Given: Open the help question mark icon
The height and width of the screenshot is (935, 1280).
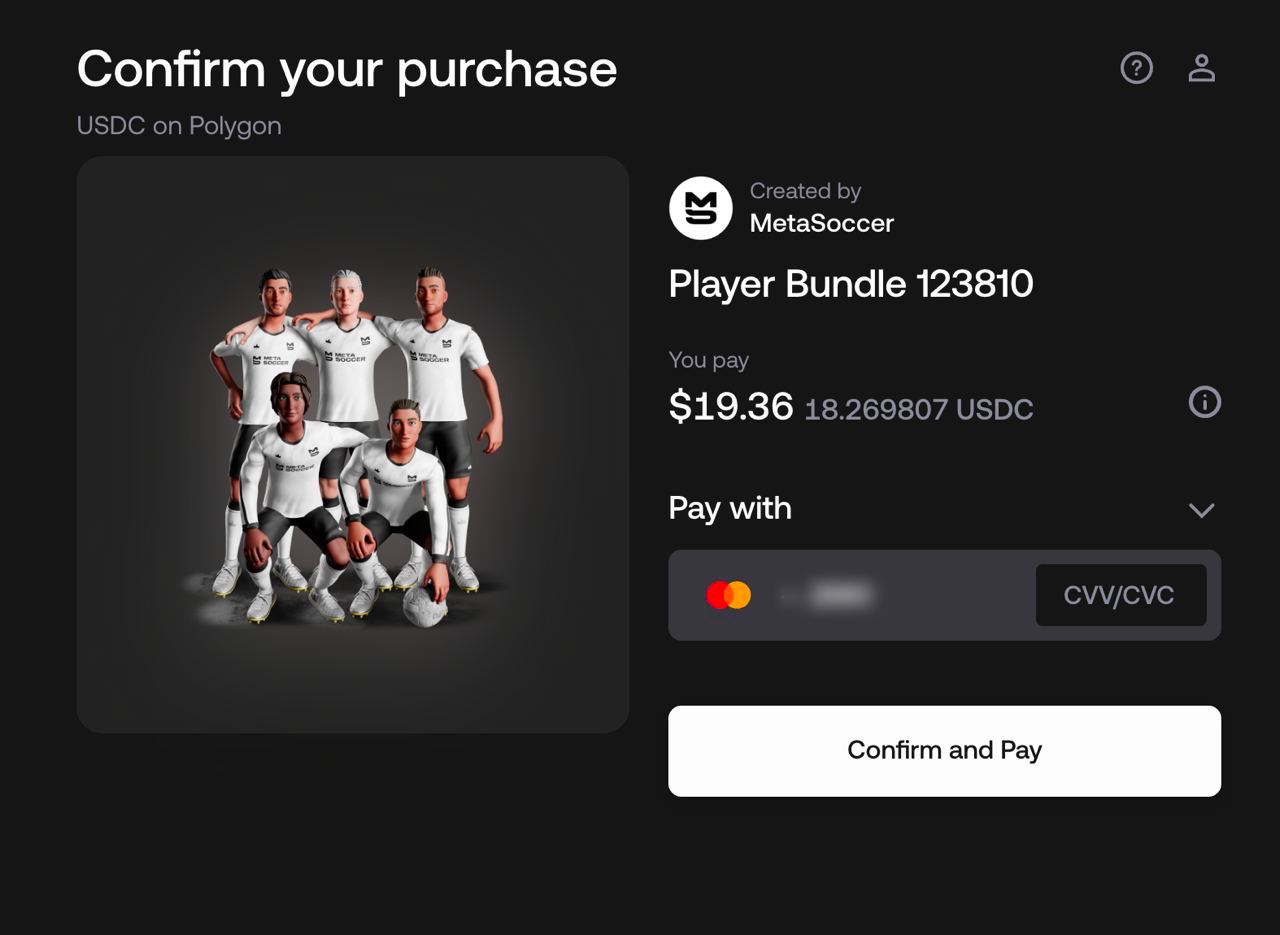Looking at the screenshot, I should point(1136,68).
